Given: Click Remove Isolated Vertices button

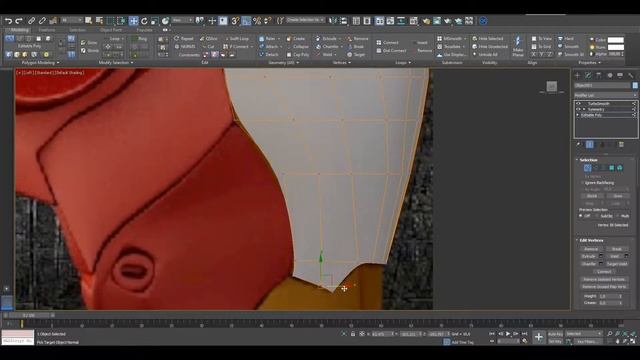Looking at the screenshot, I should pyautogui.click(x=604, y=280).
